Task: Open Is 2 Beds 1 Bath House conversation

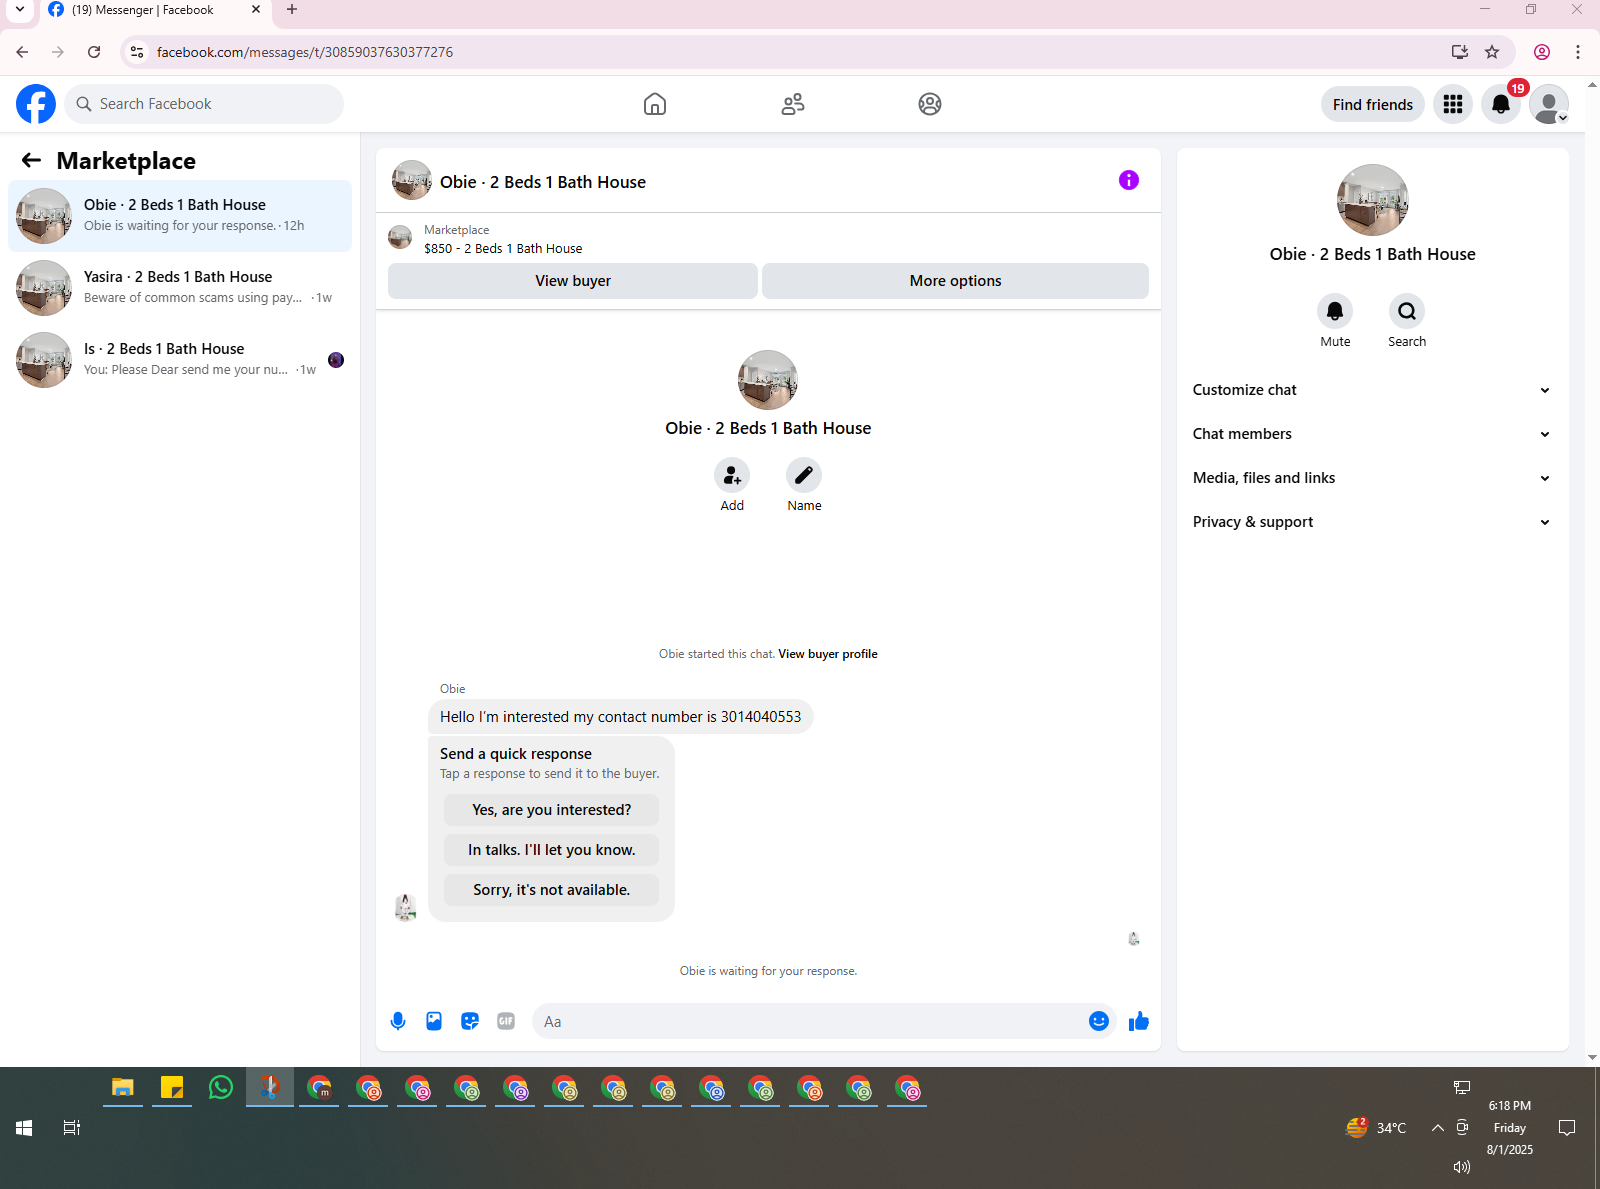Action: pyautogui.click(x=180, y=360)
